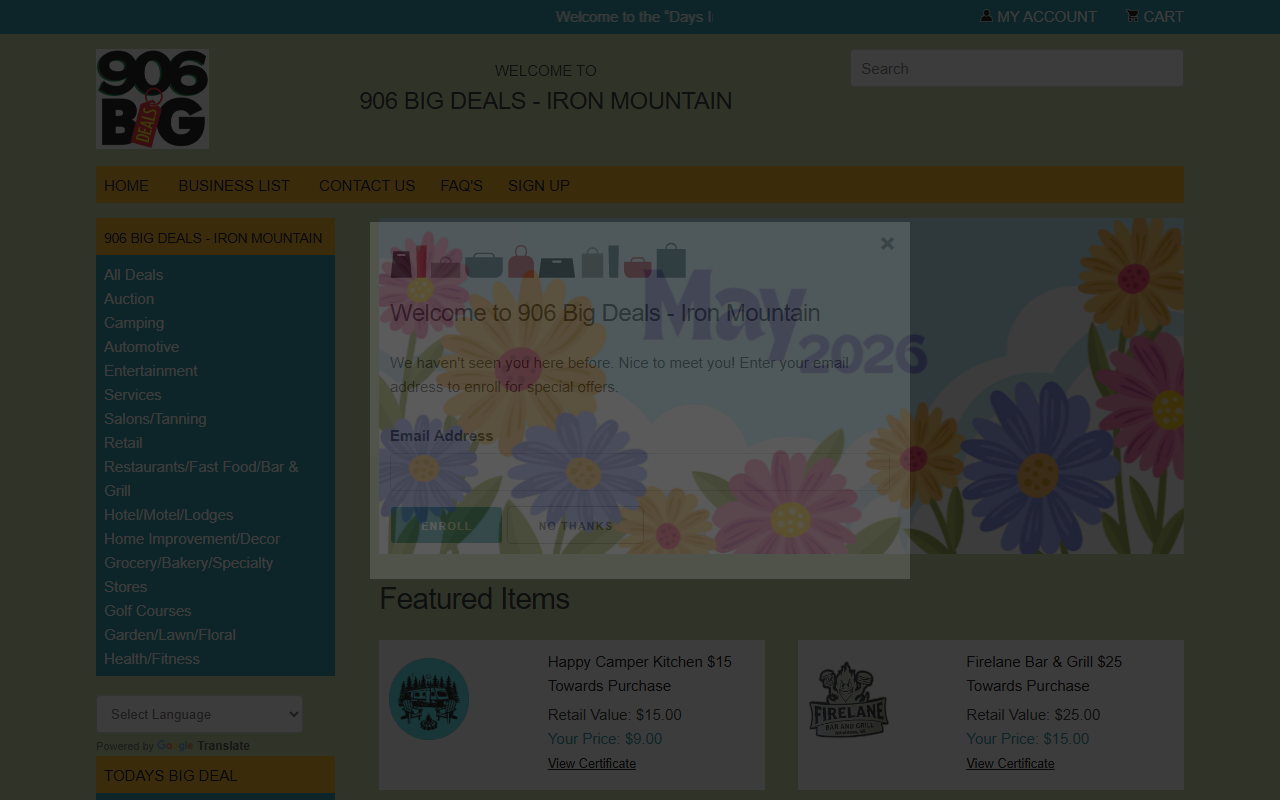Click View Certificate for Firelane Bar & Grill
Viewport: 1280px width, 800px height.
pos(1010,763)
